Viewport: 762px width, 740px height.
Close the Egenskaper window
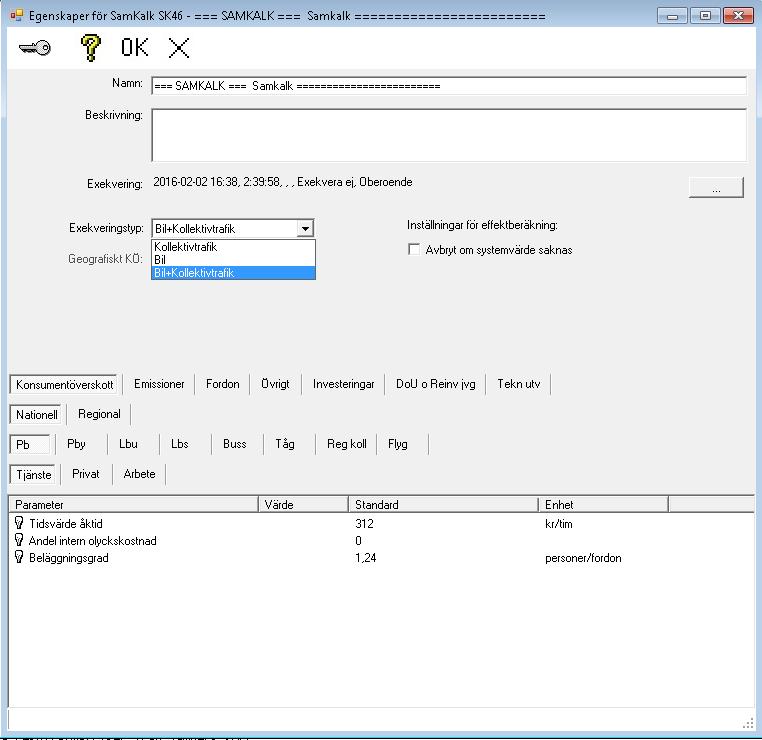(x=738, y=16)
